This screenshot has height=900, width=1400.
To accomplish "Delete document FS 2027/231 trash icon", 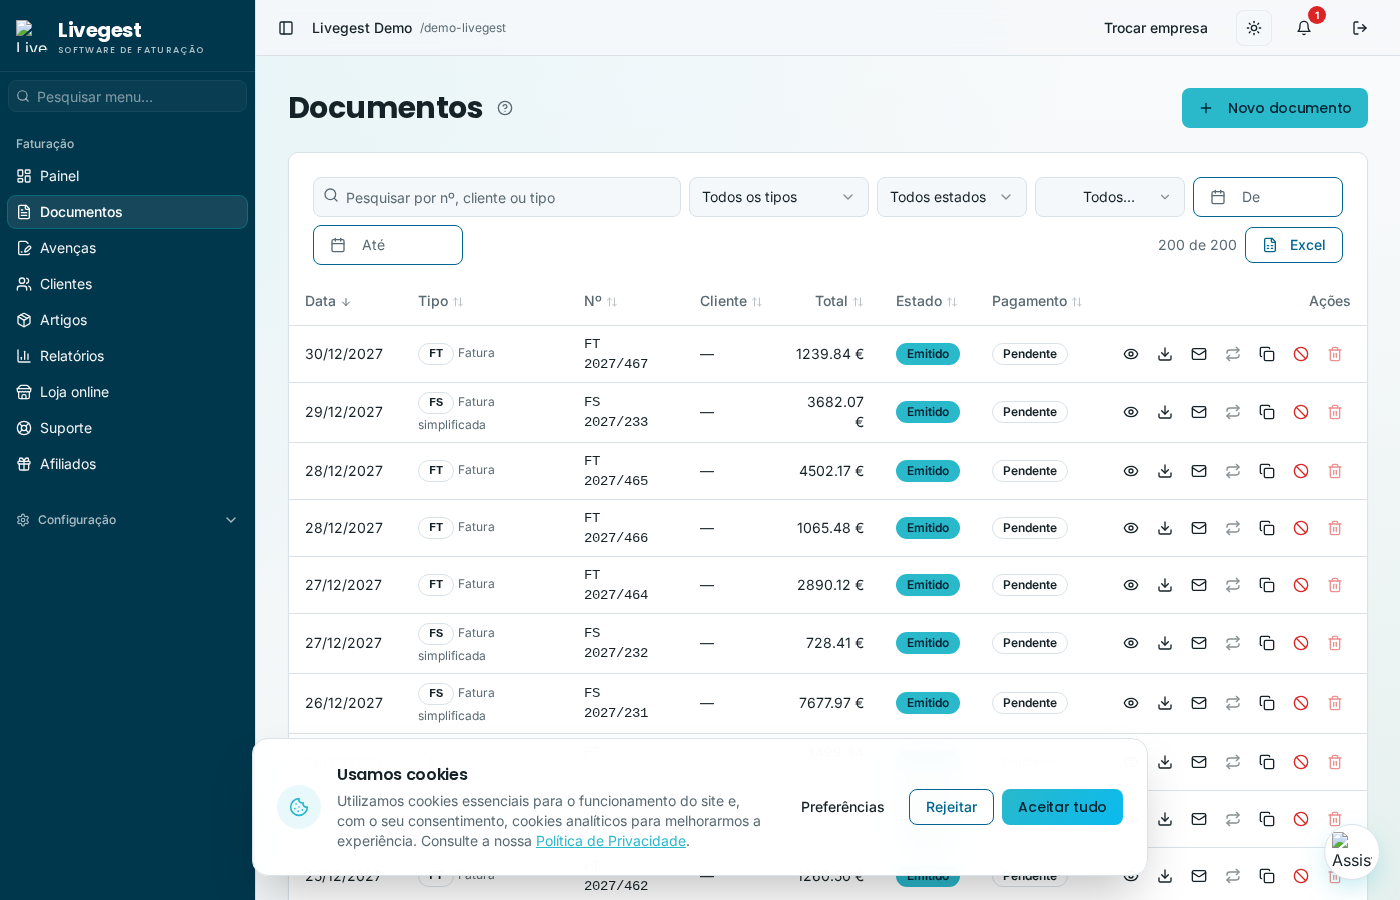I will tap(1335, 703).
